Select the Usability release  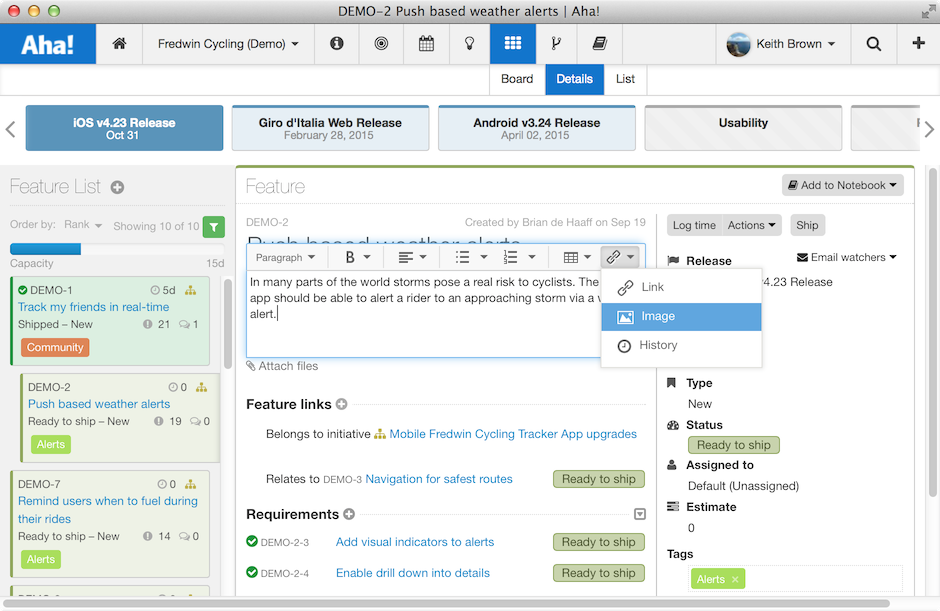coord(743,128)
